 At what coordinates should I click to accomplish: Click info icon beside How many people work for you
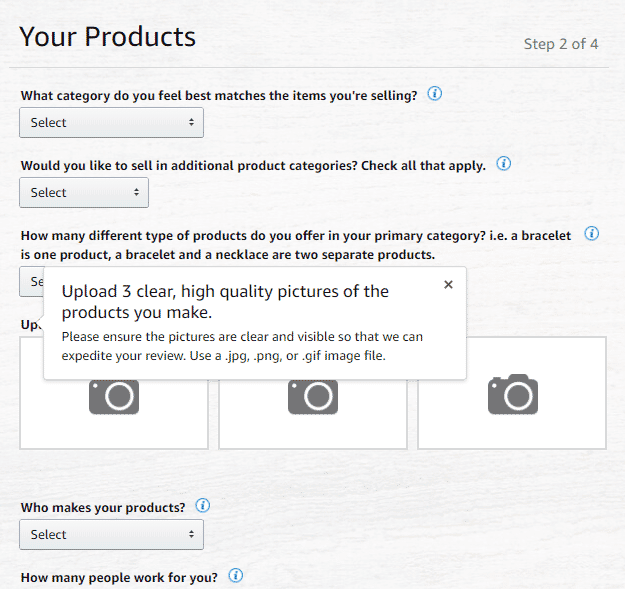236,576
